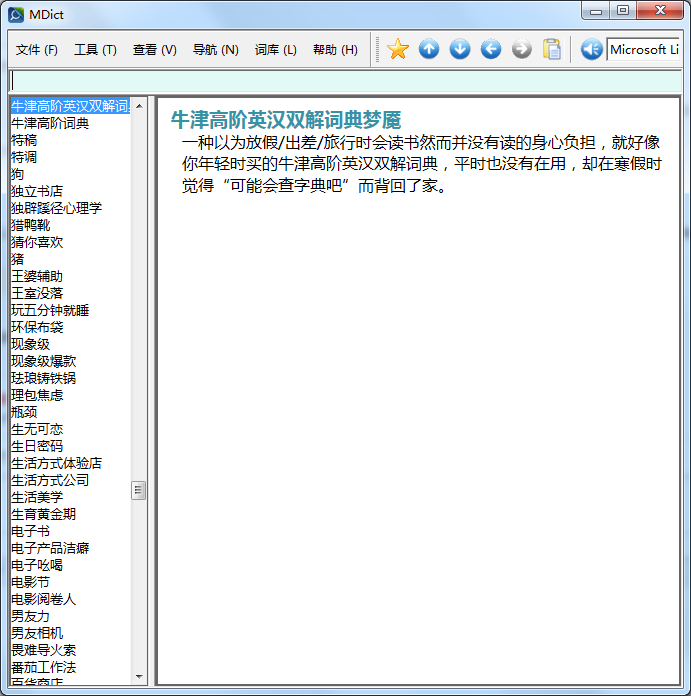The width and height of the screenshot is (691, 696).
Task: Click the clipboard paste icon
Action: [552, 49]
